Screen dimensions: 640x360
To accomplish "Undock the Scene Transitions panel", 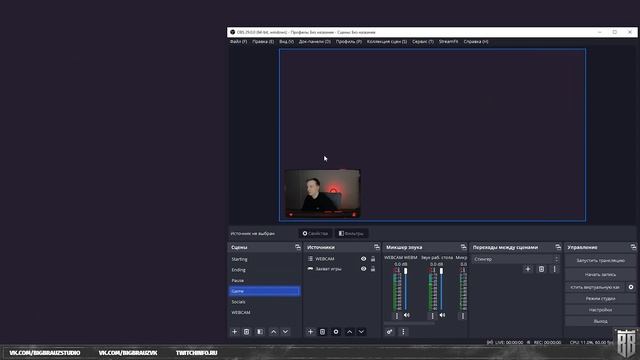I will (558, 247).
